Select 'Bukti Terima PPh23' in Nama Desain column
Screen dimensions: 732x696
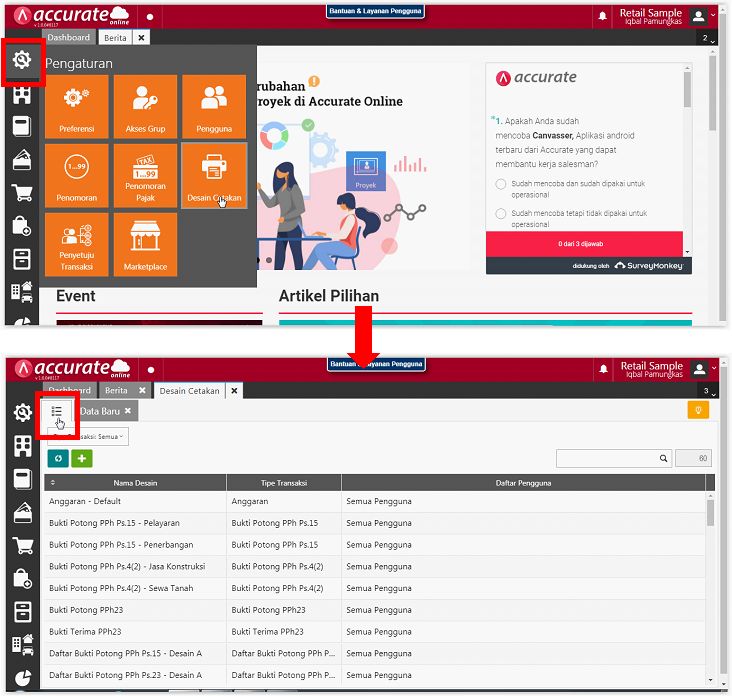[x=85, y=632]
